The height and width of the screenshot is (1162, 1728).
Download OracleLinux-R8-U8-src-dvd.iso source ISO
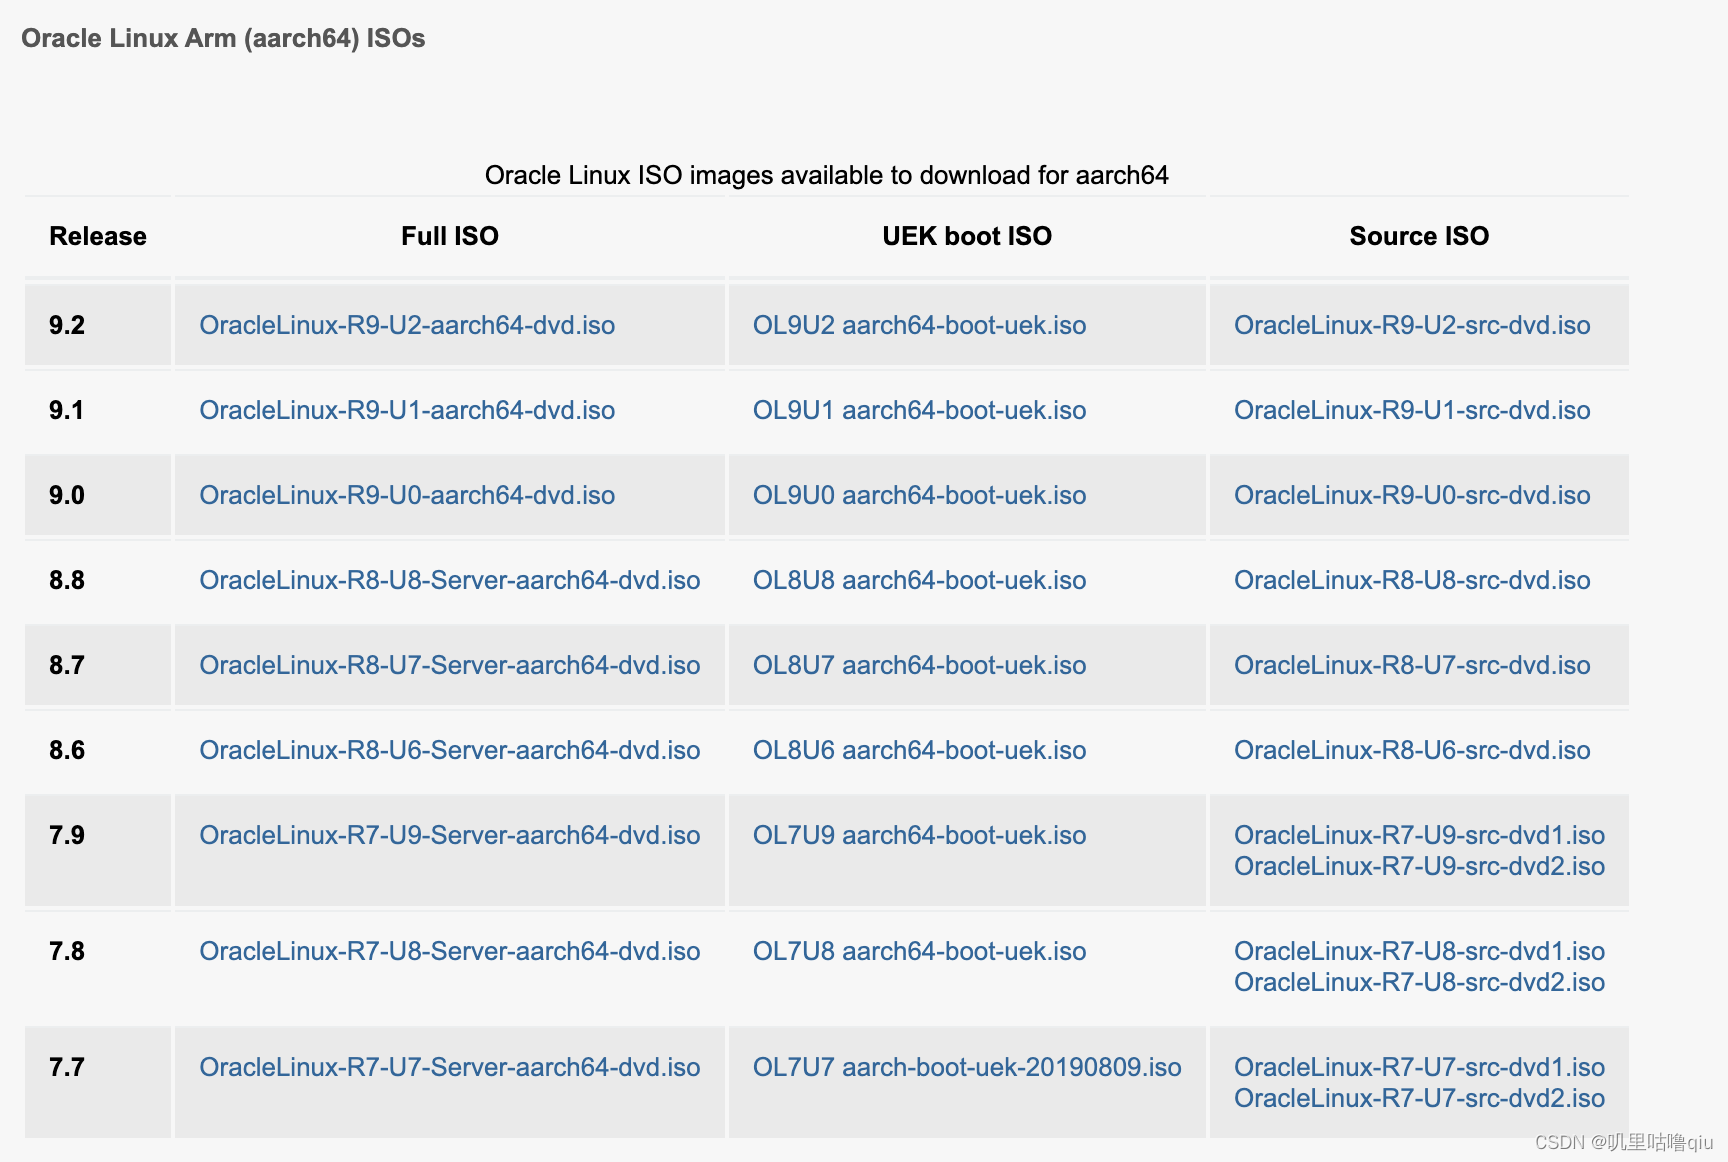[x=1412, y=580]
